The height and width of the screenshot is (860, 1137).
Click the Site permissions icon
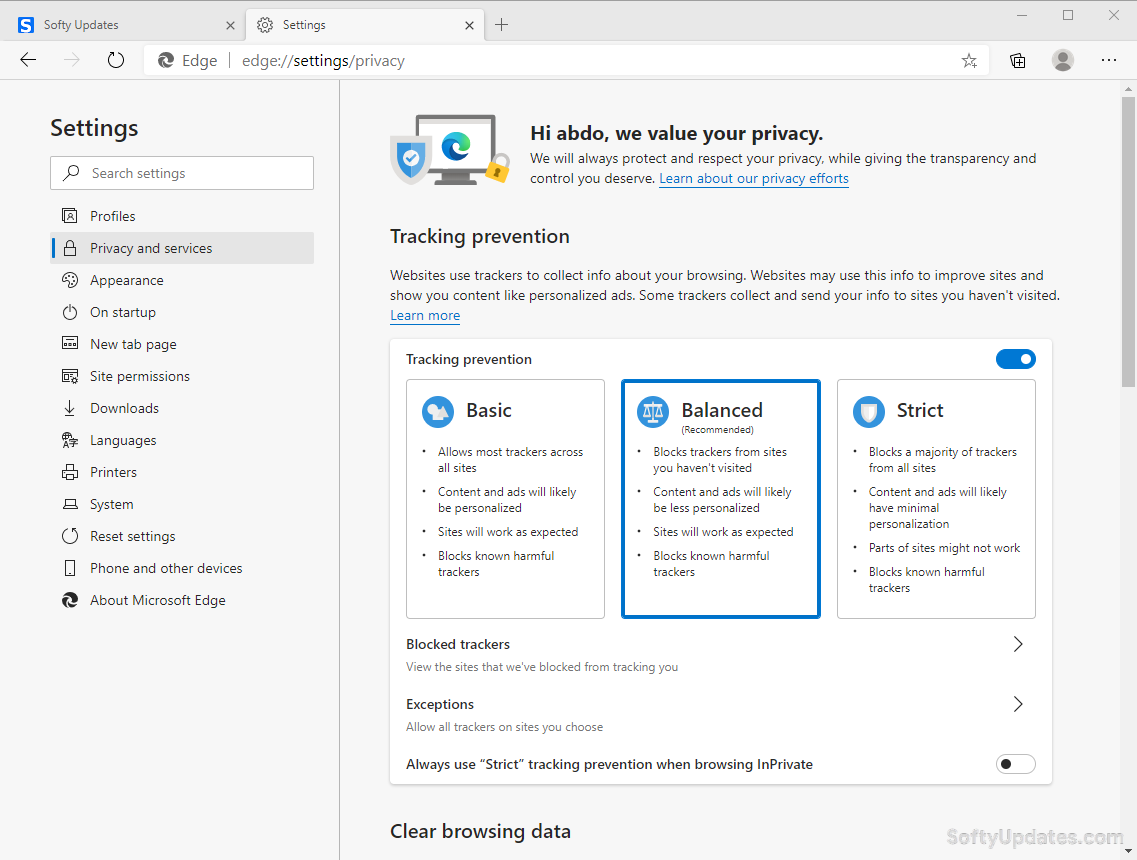click(70, 376)
